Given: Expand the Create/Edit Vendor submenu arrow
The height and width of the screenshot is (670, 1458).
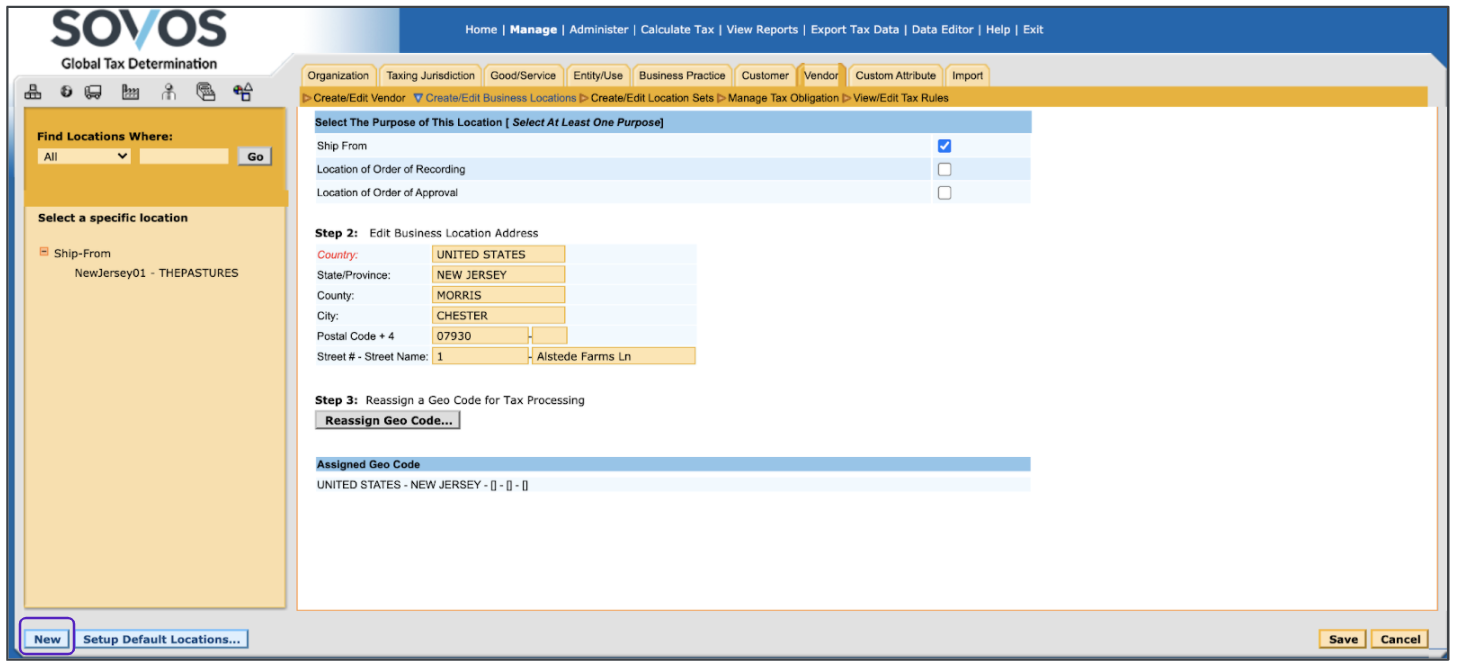Looking at the screenshot, I should (x=307, y=98).
